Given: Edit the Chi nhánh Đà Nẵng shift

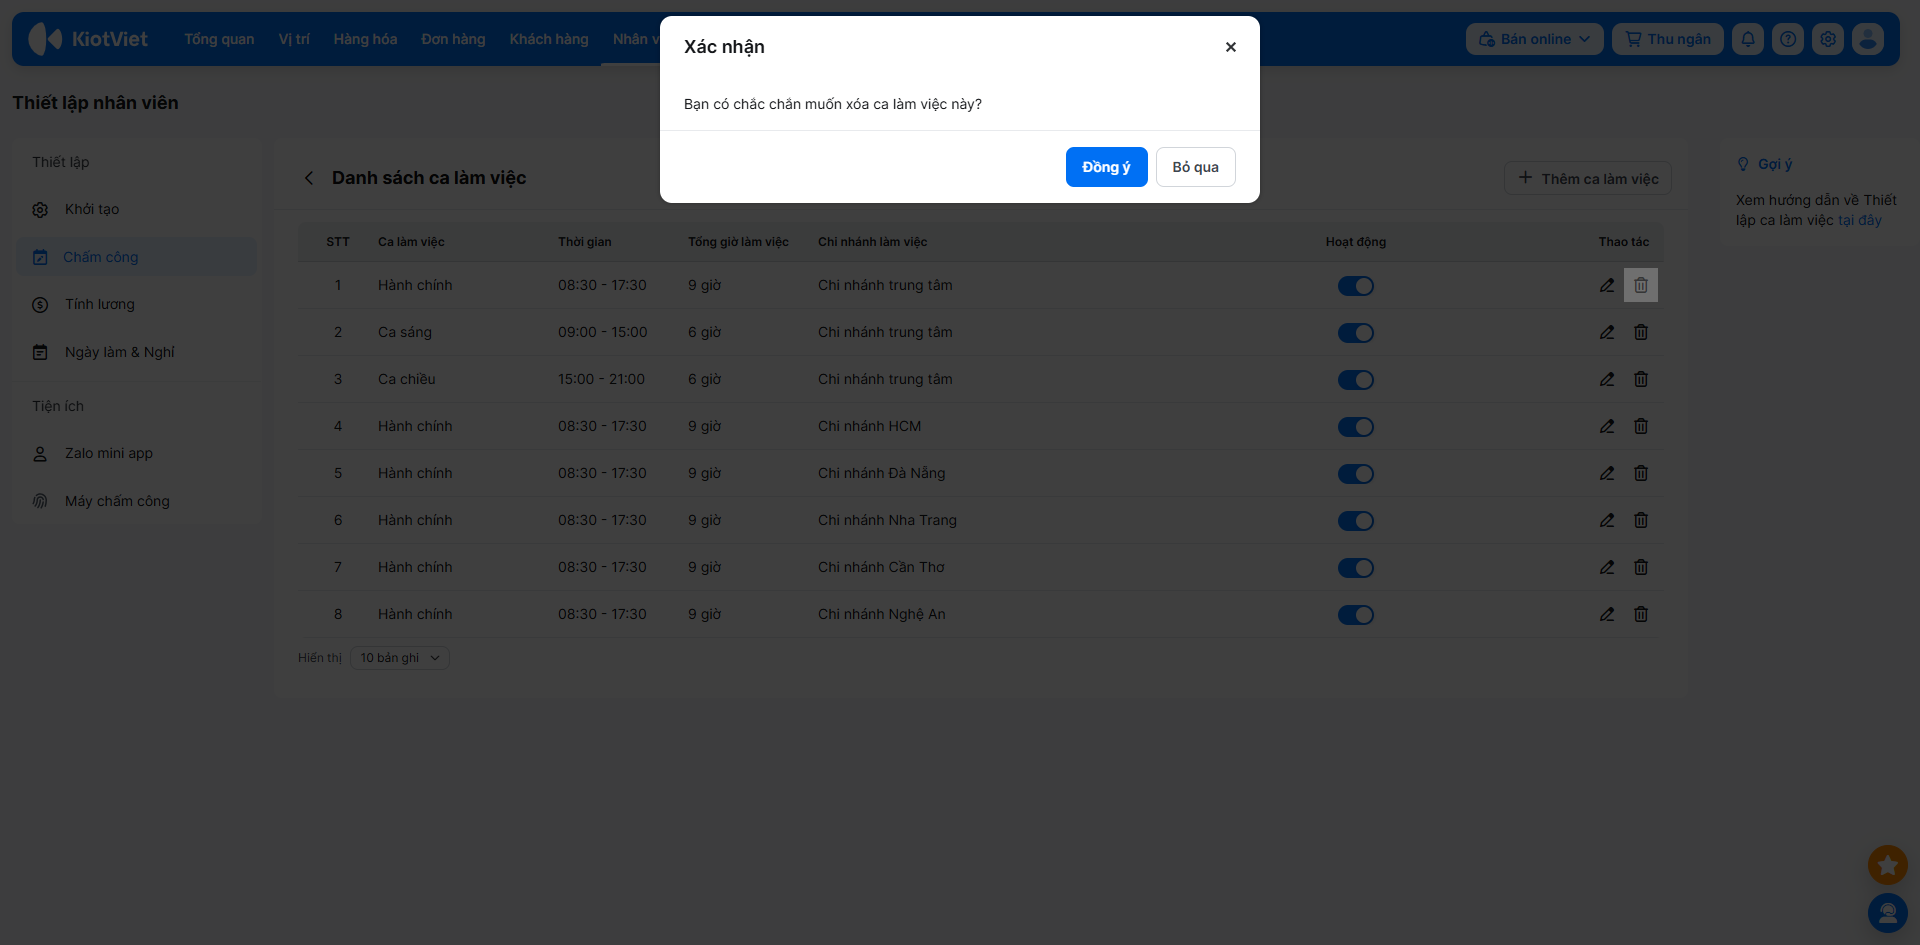Looking at the screenshot, I should [1607, 473].
